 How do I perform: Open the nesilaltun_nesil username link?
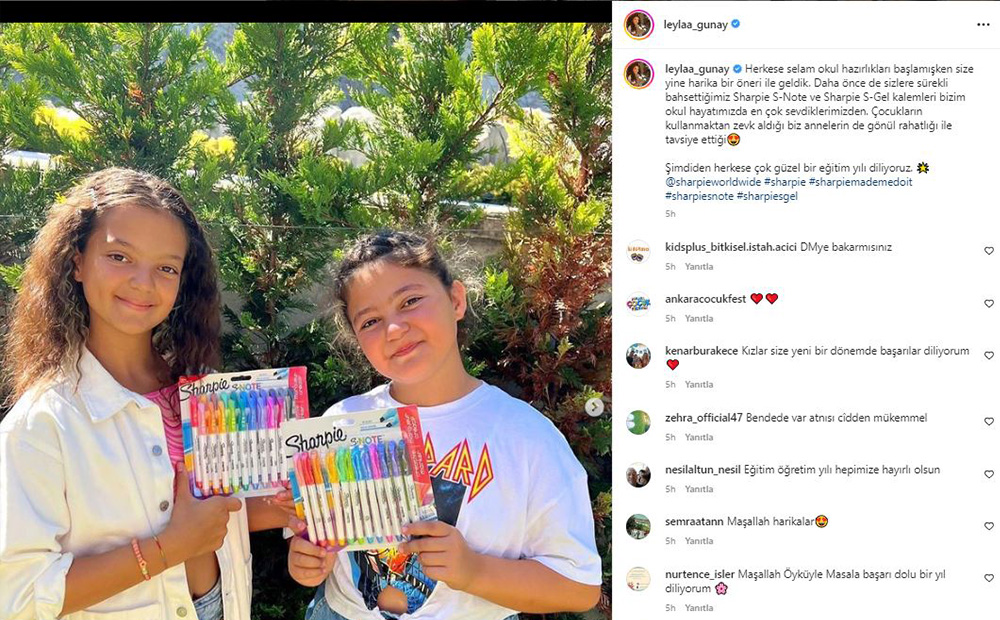pos(703,470)
